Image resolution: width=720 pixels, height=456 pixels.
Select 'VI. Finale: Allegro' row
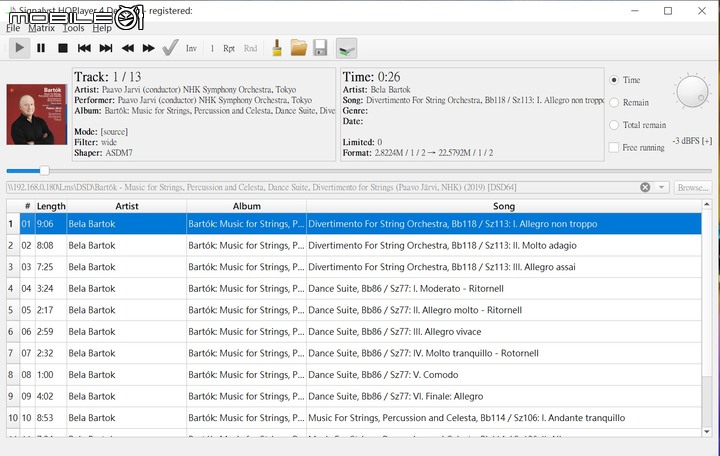[354, 397]
